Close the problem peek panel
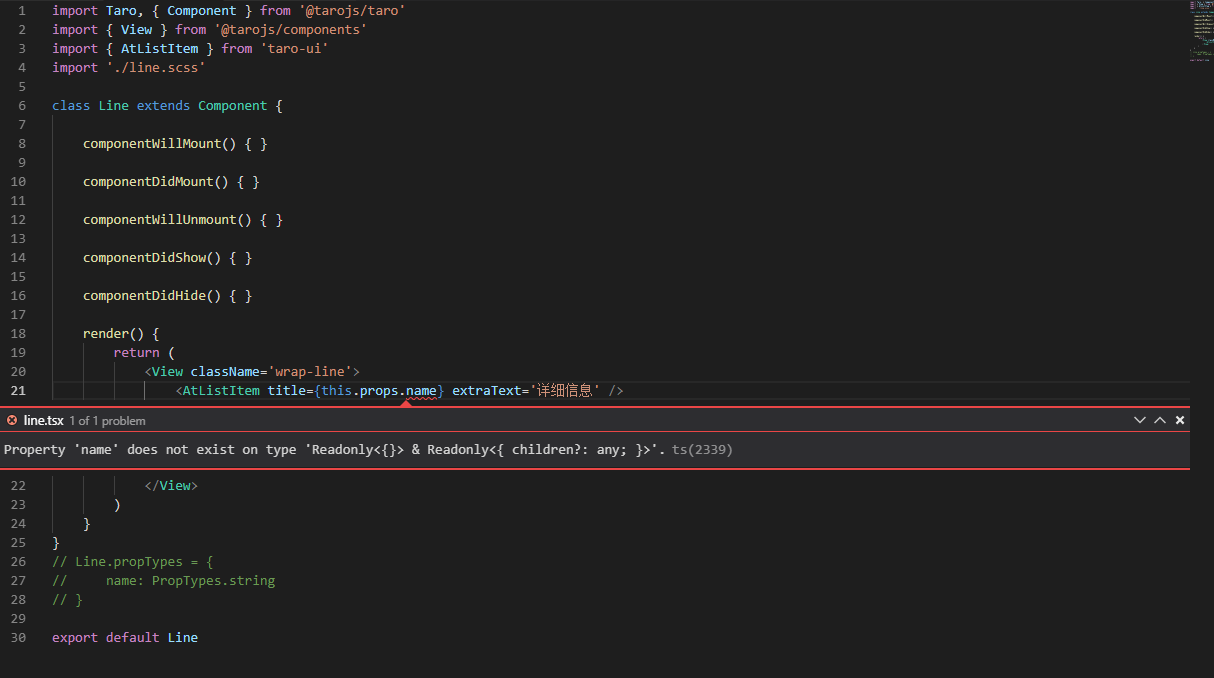This screenshot has height=678, width=1214. 1180,420
